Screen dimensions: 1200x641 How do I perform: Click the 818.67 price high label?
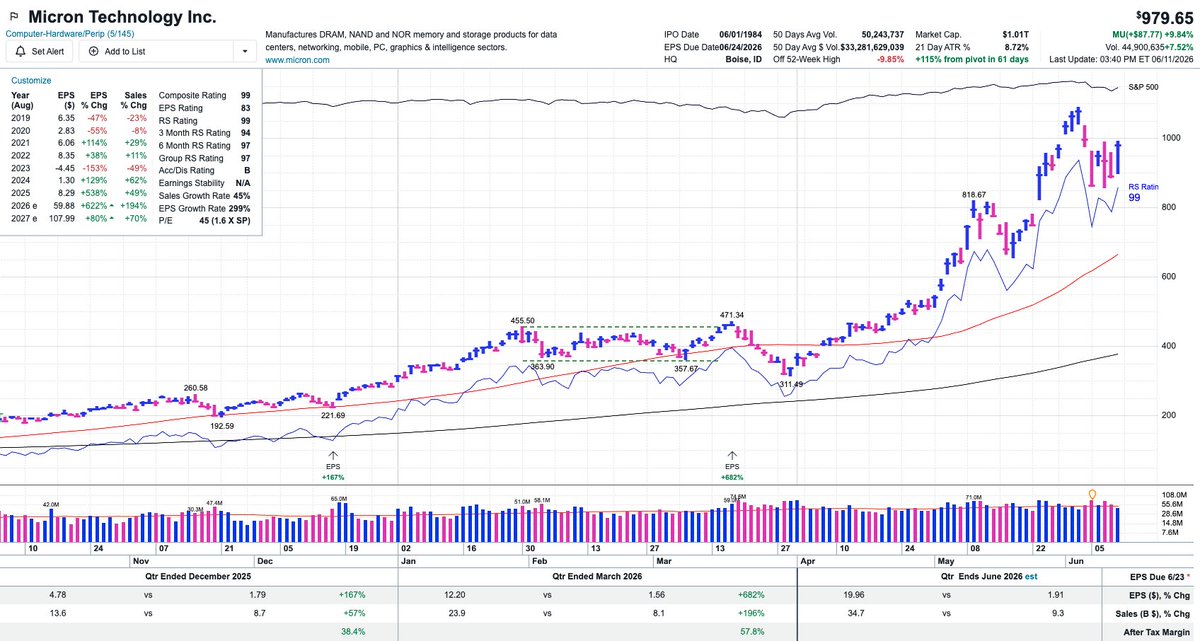(x=974, y=194)
